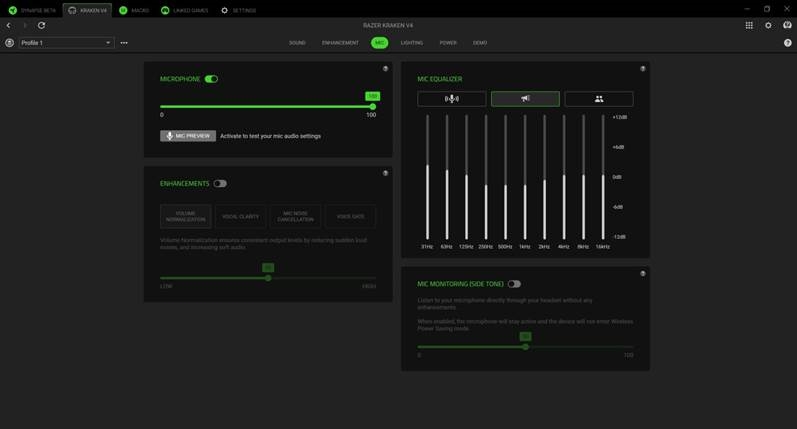797x429 pixels.
Task: Click the Razer Kraken V4 title text
Action: [x=388, y=25]
